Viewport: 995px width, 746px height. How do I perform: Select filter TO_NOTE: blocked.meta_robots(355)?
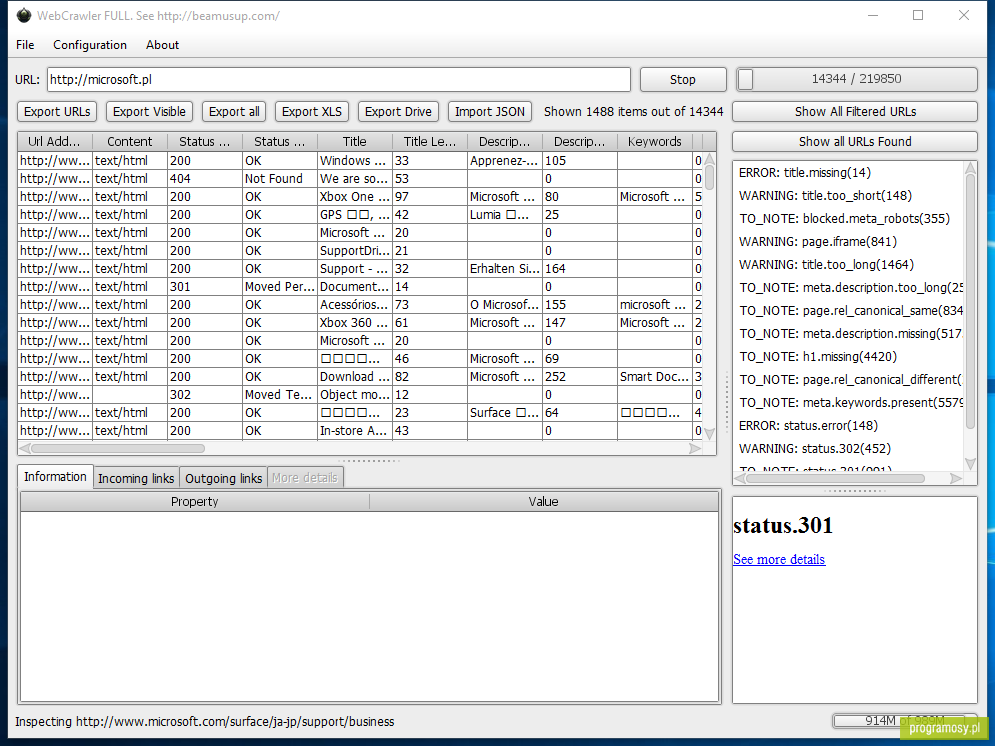pyautogui.click(x=844, y=219)
